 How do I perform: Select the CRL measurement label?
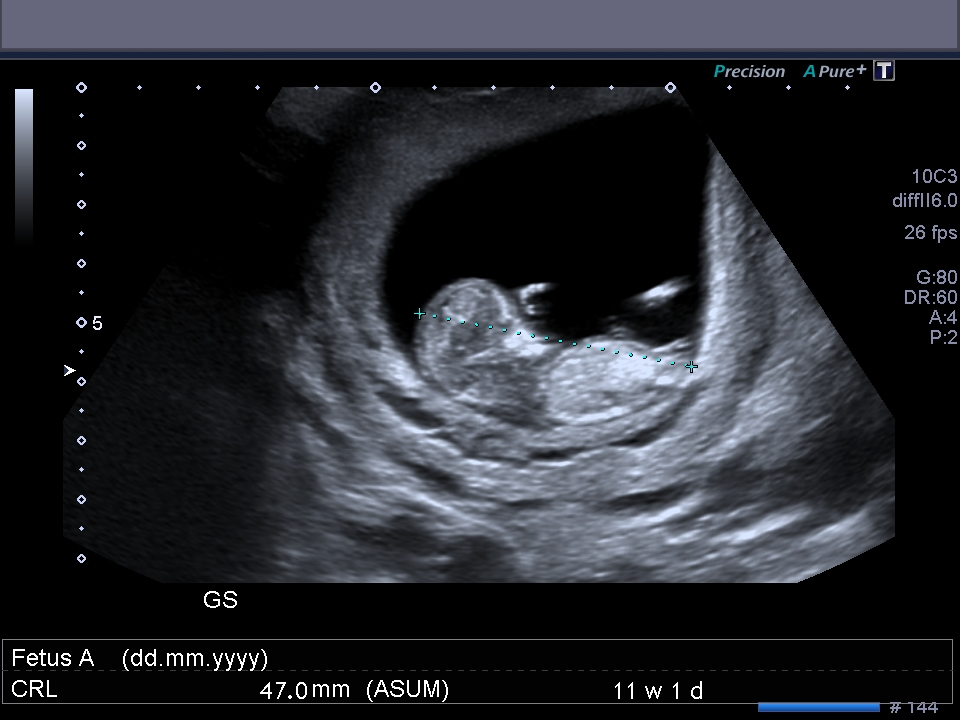click(34, 690)
